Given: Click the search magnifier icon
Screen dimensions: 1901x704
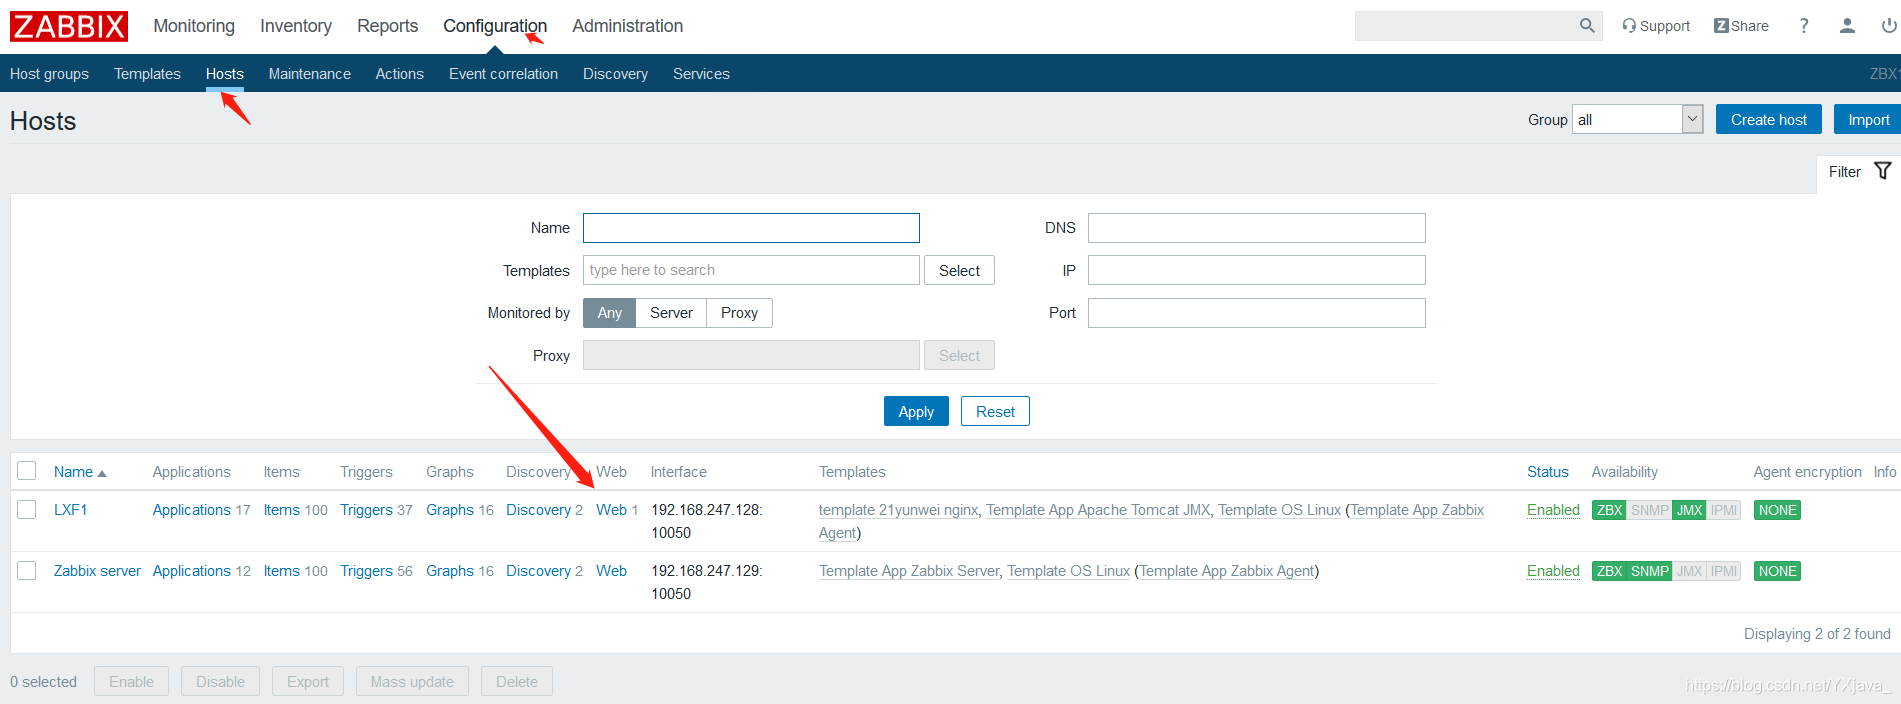Looking at the screenshot, I should [x=1587, y=26].
